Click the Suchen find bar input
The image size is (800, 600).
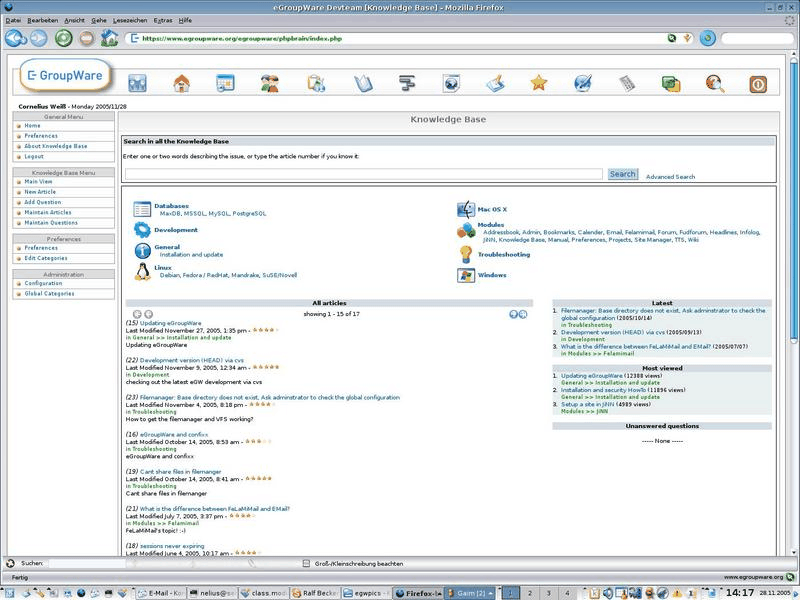pyautogui.click(x=87, y=563)
